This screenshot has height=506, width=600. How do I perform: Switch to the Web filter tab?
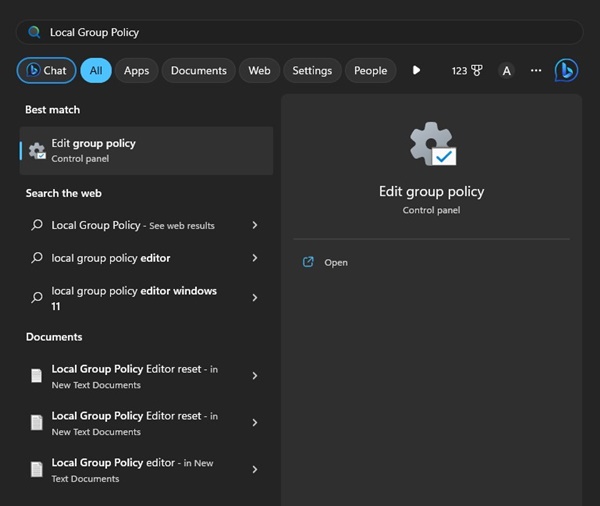pyautogui.click(x=259, y=70)
